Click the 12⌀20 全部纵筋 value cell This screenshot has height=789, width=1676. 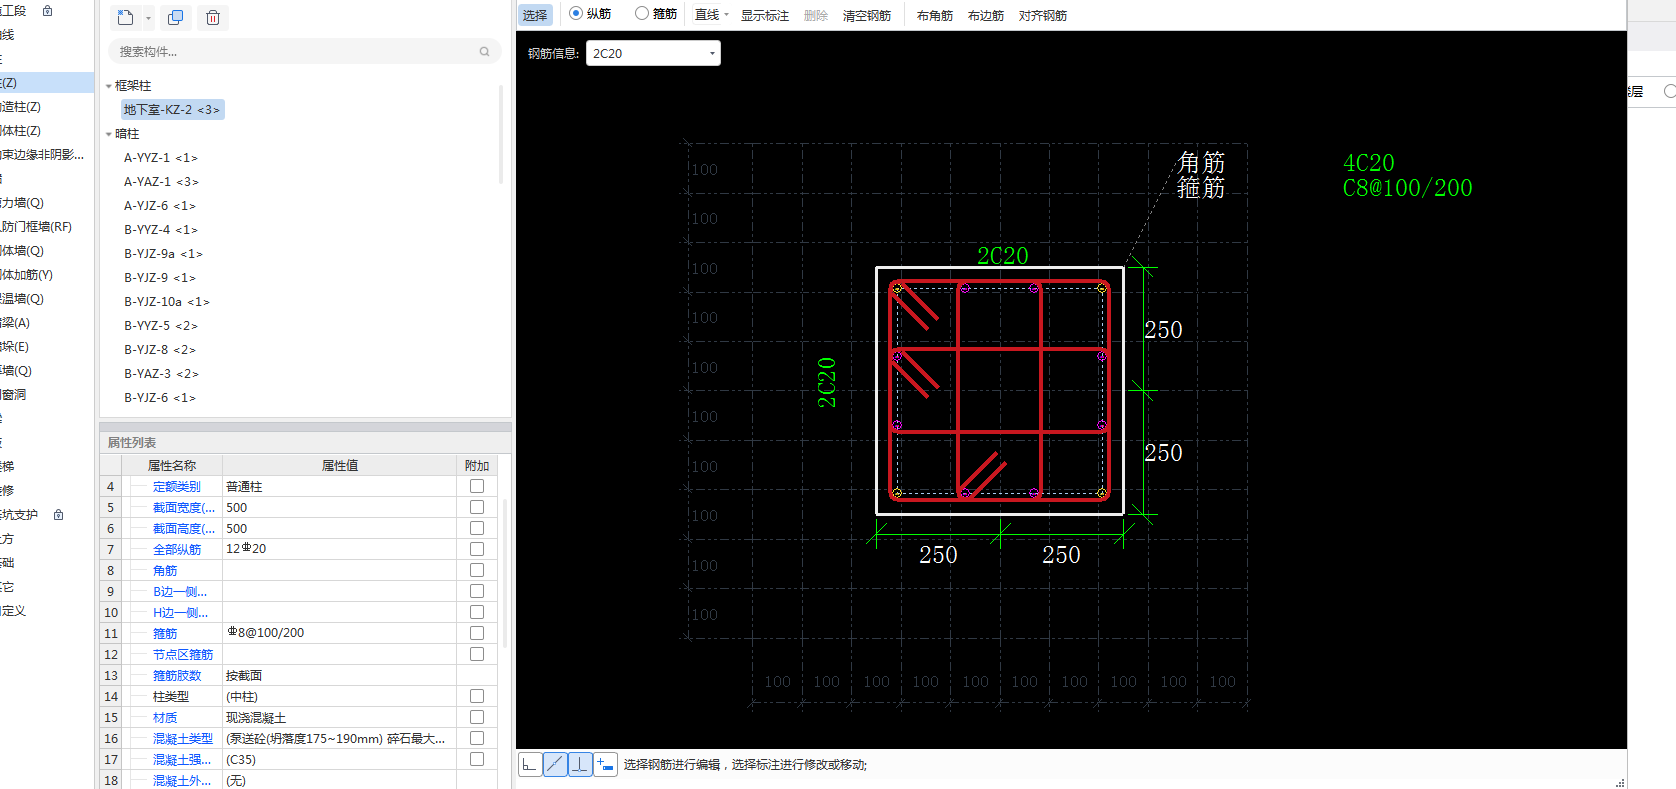coord(339,549)
